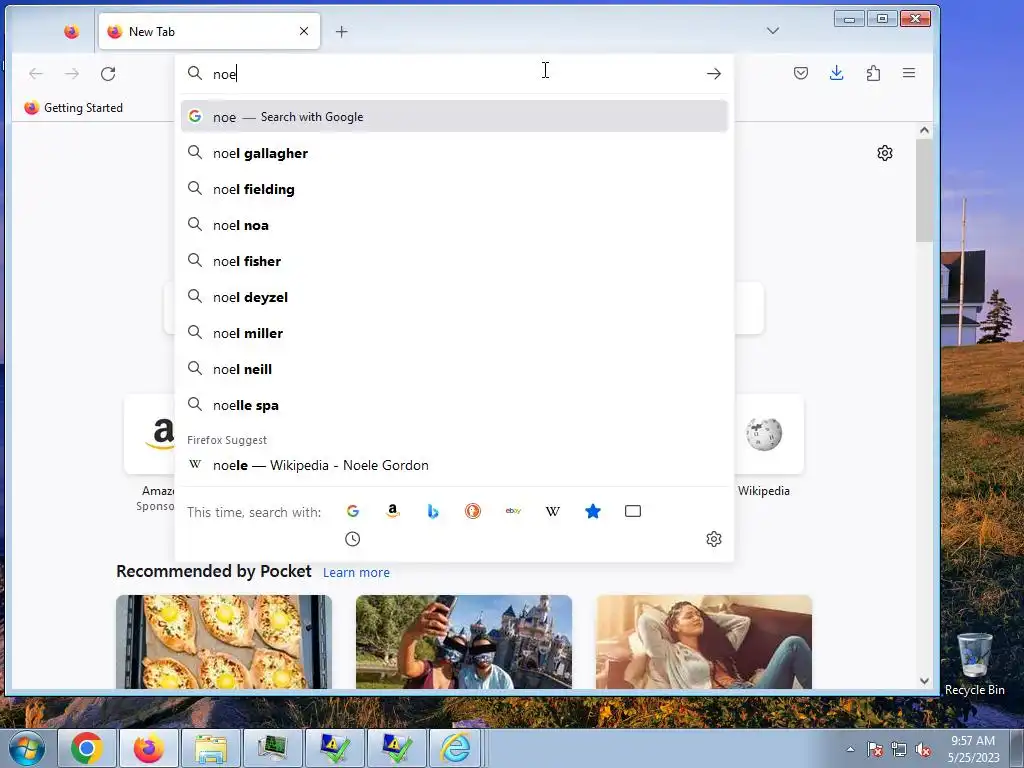1024x768 pixels.
Task: Choose the 'noel neill' suggestion
Action: pos(455,368)
